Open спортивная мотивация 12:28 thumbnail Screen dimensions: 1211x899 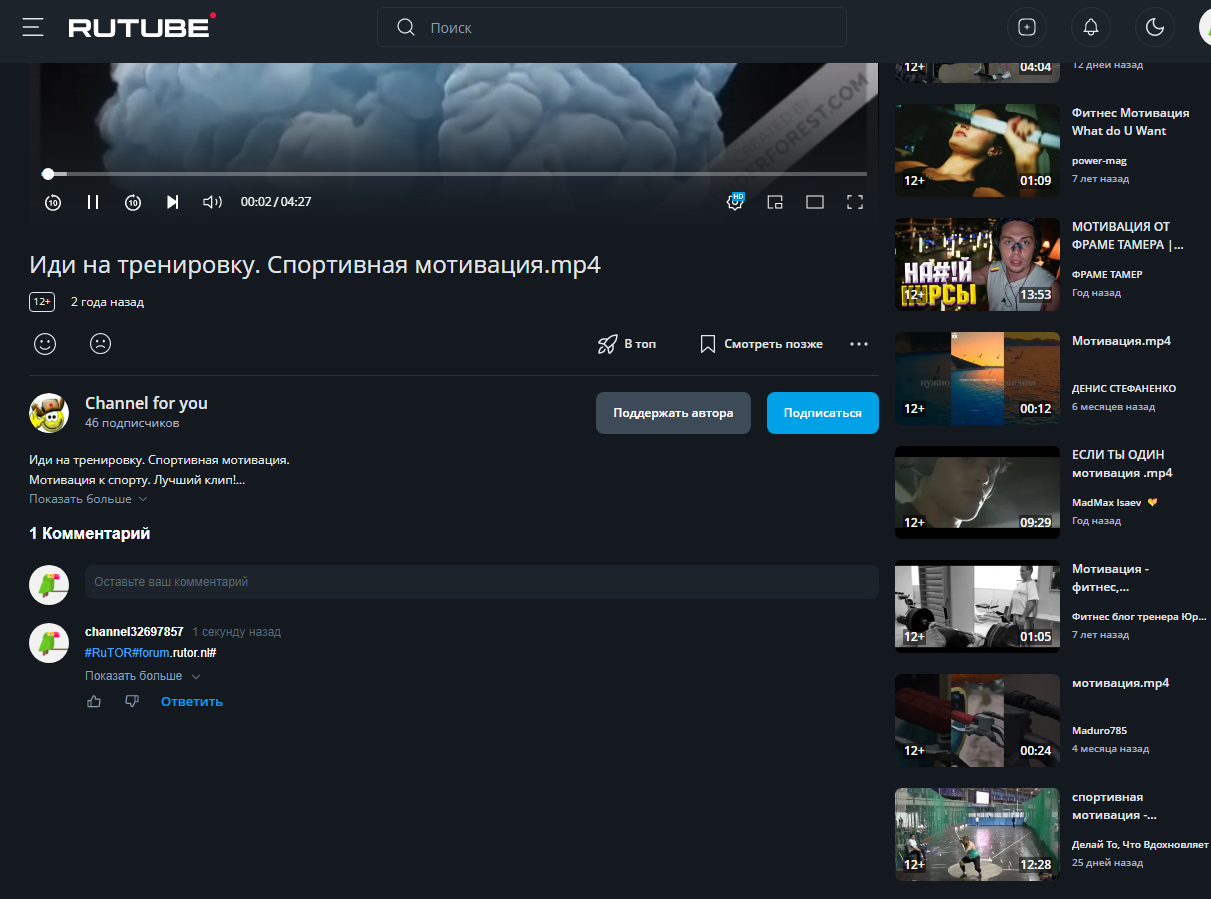(977, 834)
